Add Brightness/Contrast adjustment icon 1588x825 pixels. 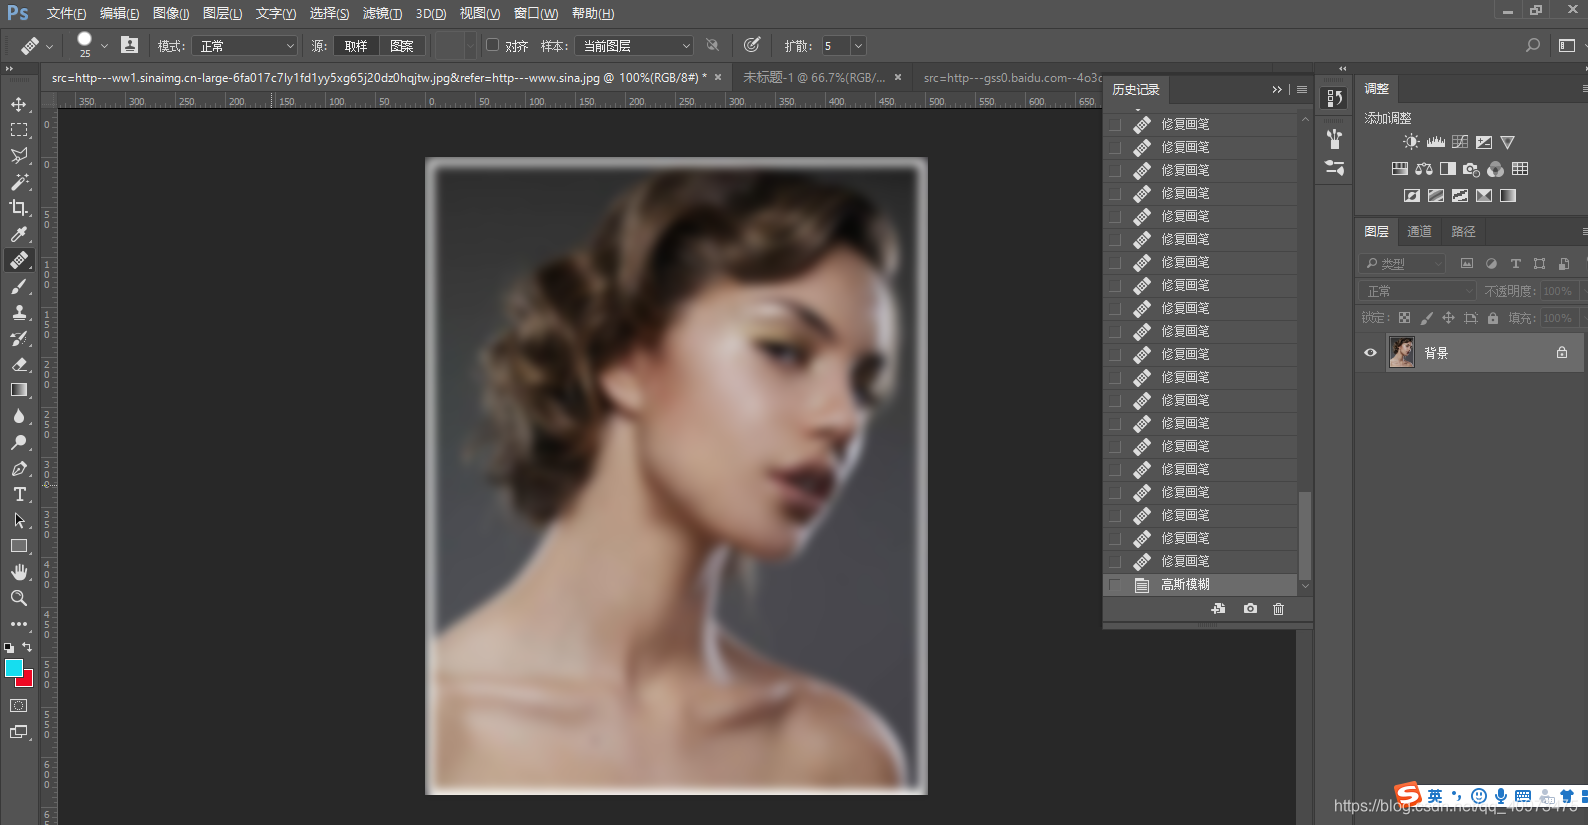click(x=1411, y=142)
